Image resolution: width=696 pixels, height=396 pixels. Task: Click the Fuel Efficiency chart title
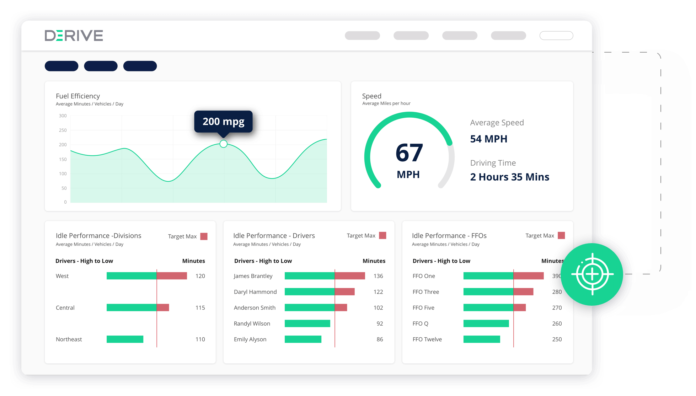(78, 96)
